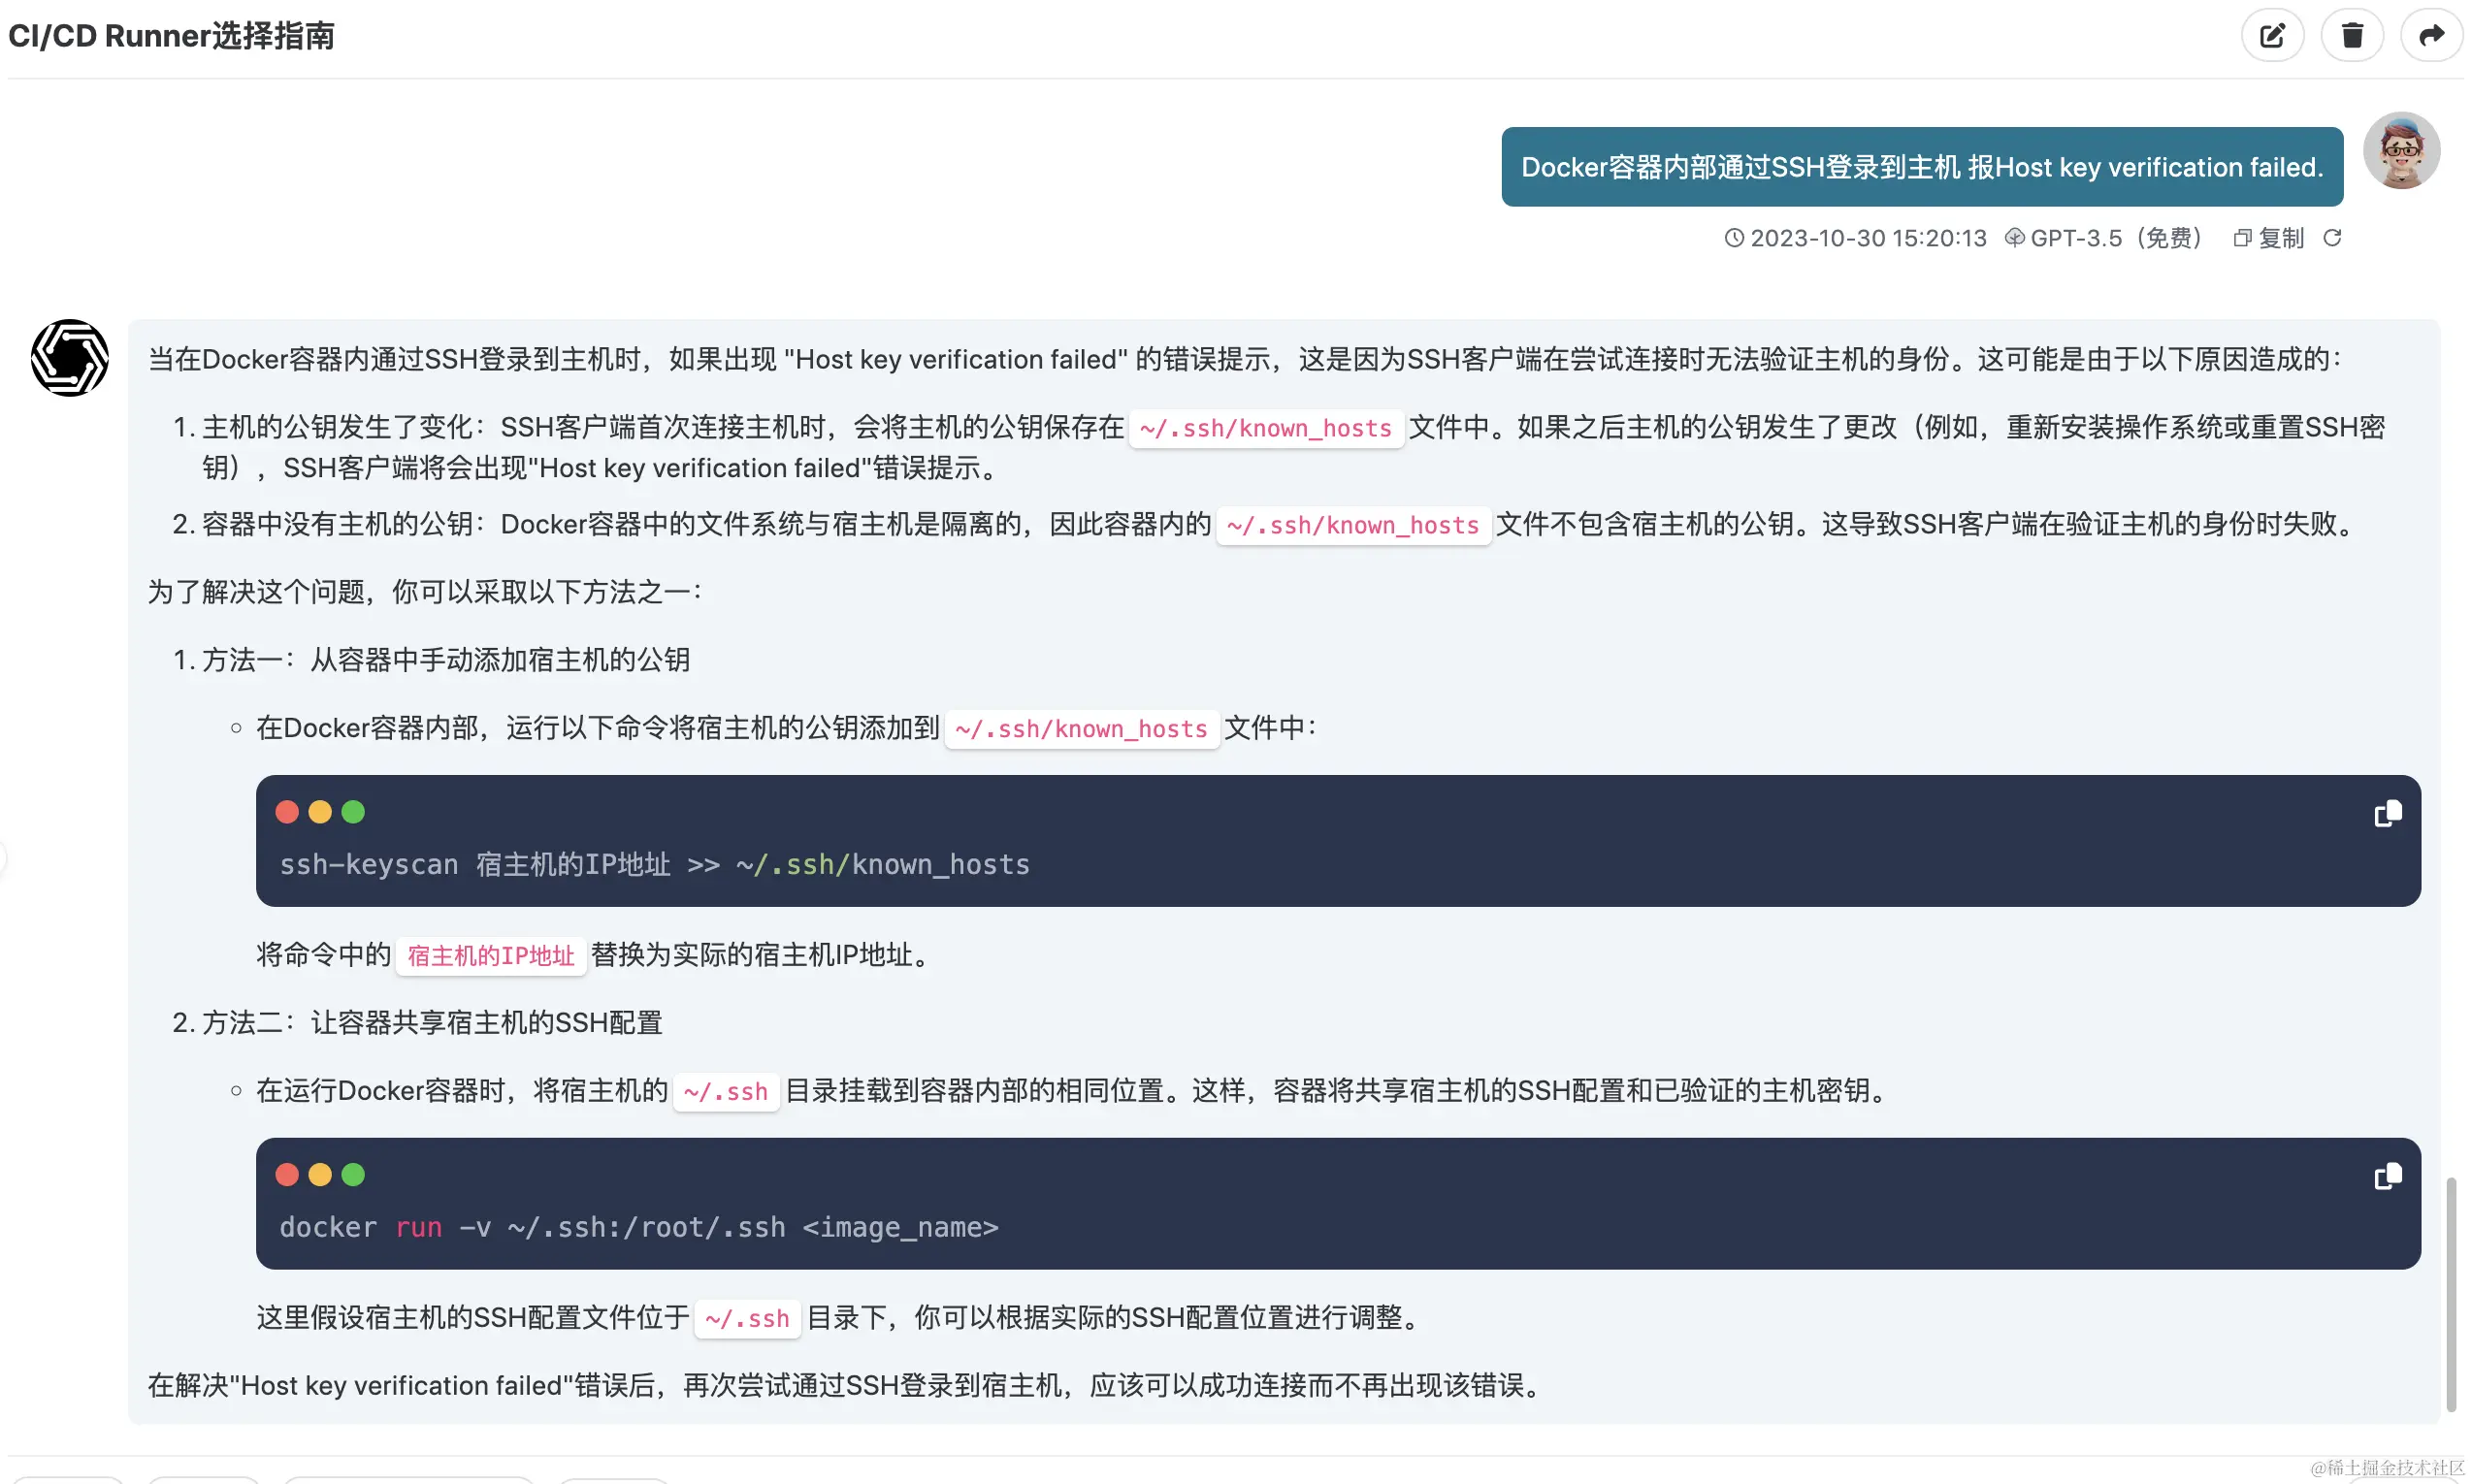Click the CI/CD Runner选择指南 title
The image size is (2472, 1484).
pyautogui.click(x=171, y=36)
